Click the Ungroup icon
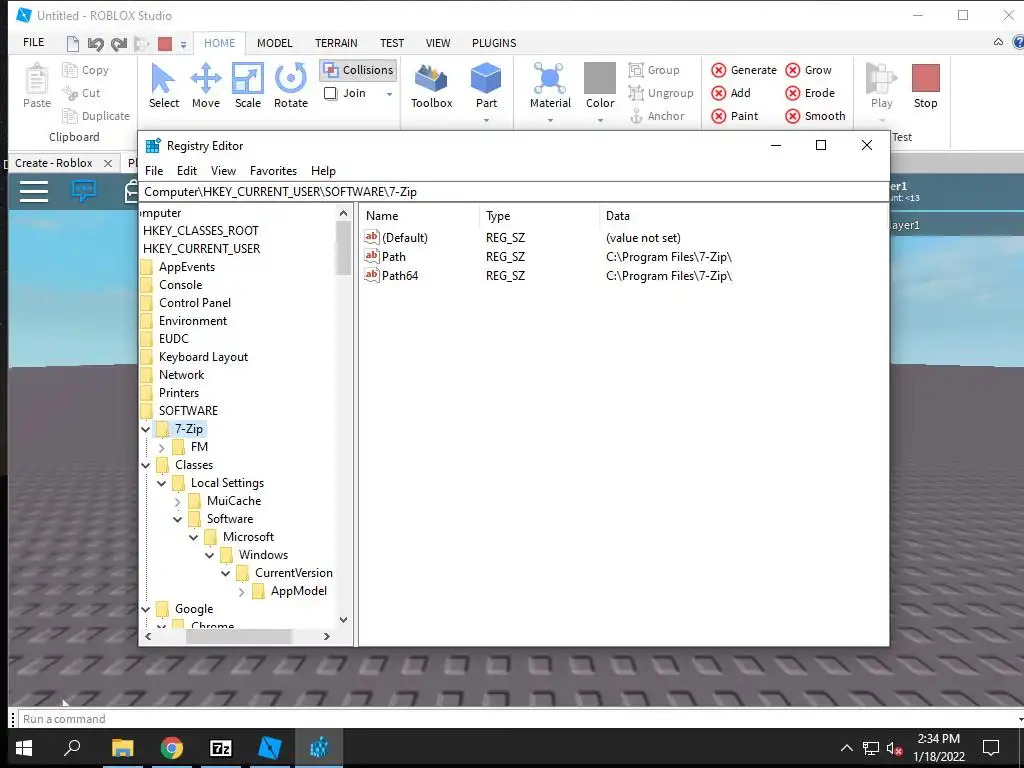This screenshot has height=768, width=1024. coord(635,93)
